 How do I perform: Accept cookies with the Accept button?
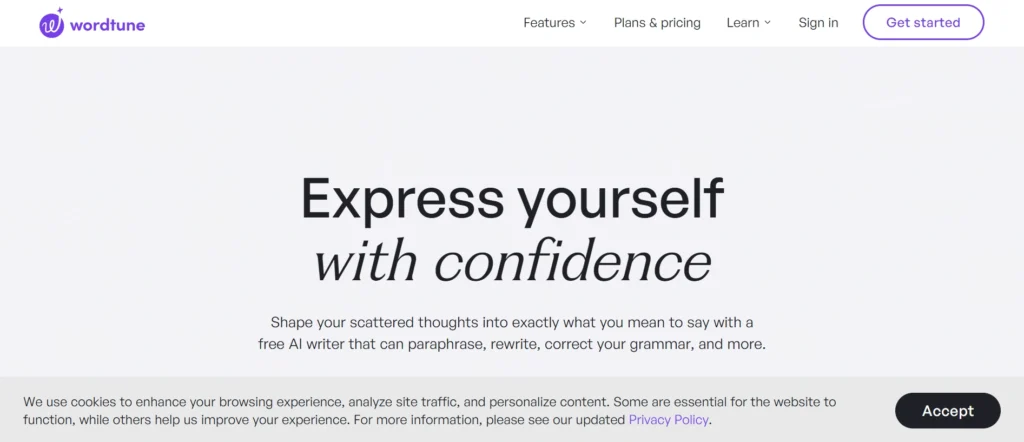coord(947,411)
